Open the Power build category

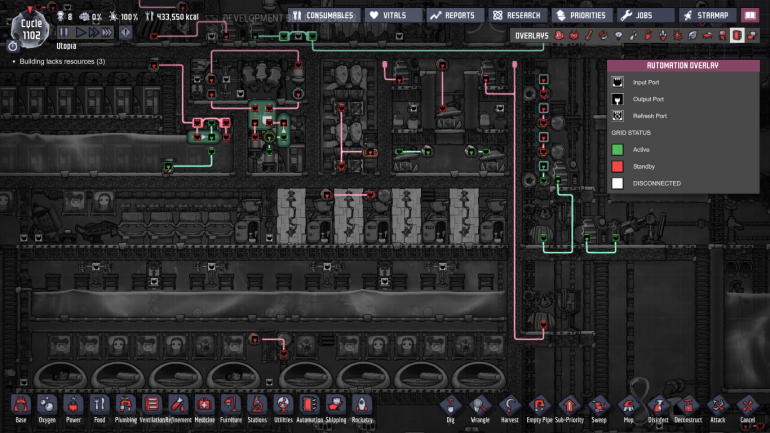click(73, 408)
